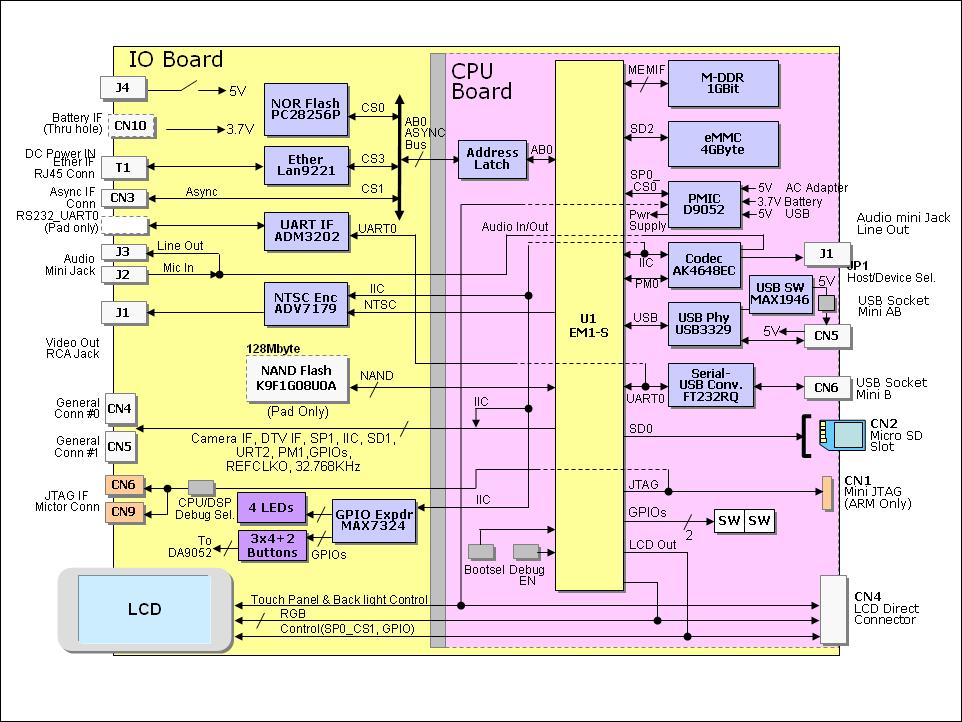
Task: Select the "Control(SP0_CS1, GPIO)" label
Action: [x=347, y=628]
